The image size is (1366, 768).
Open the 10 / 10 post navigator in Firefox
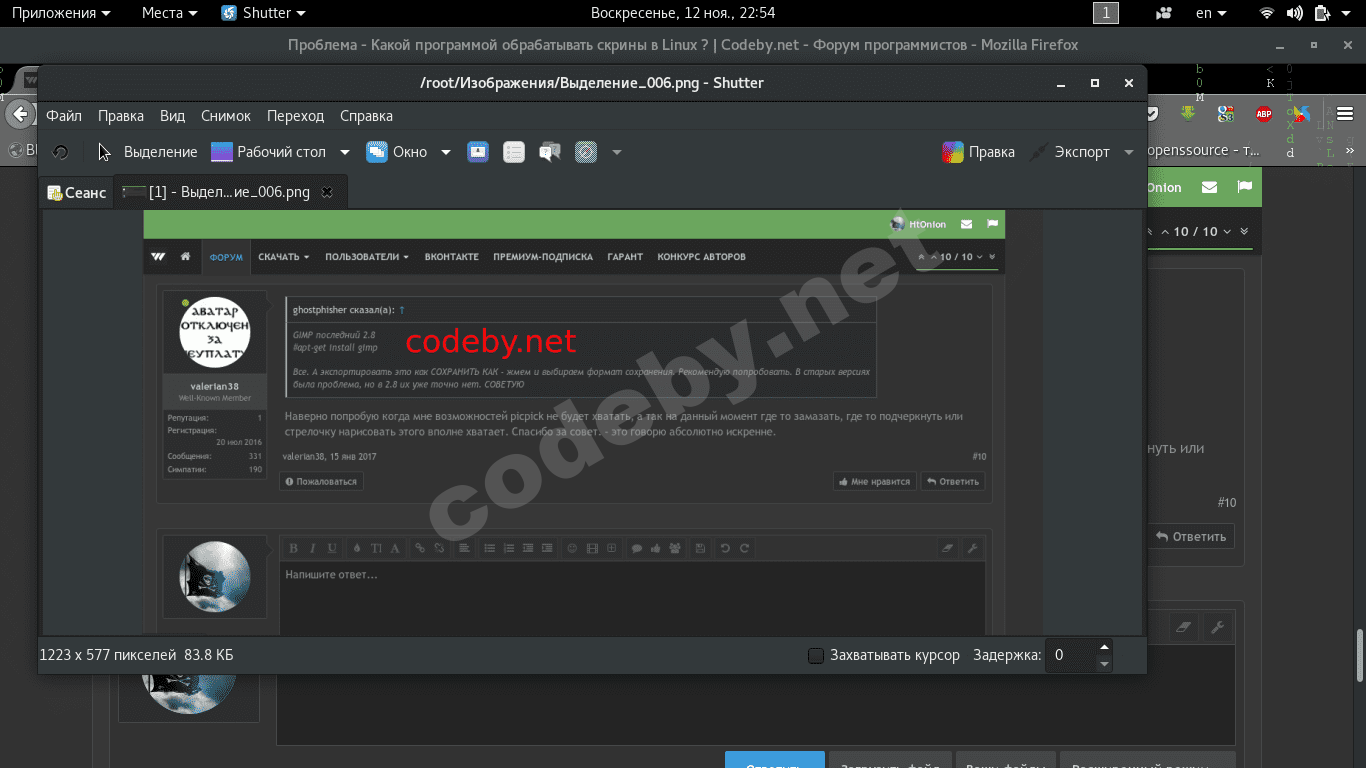pos(1196,231)
